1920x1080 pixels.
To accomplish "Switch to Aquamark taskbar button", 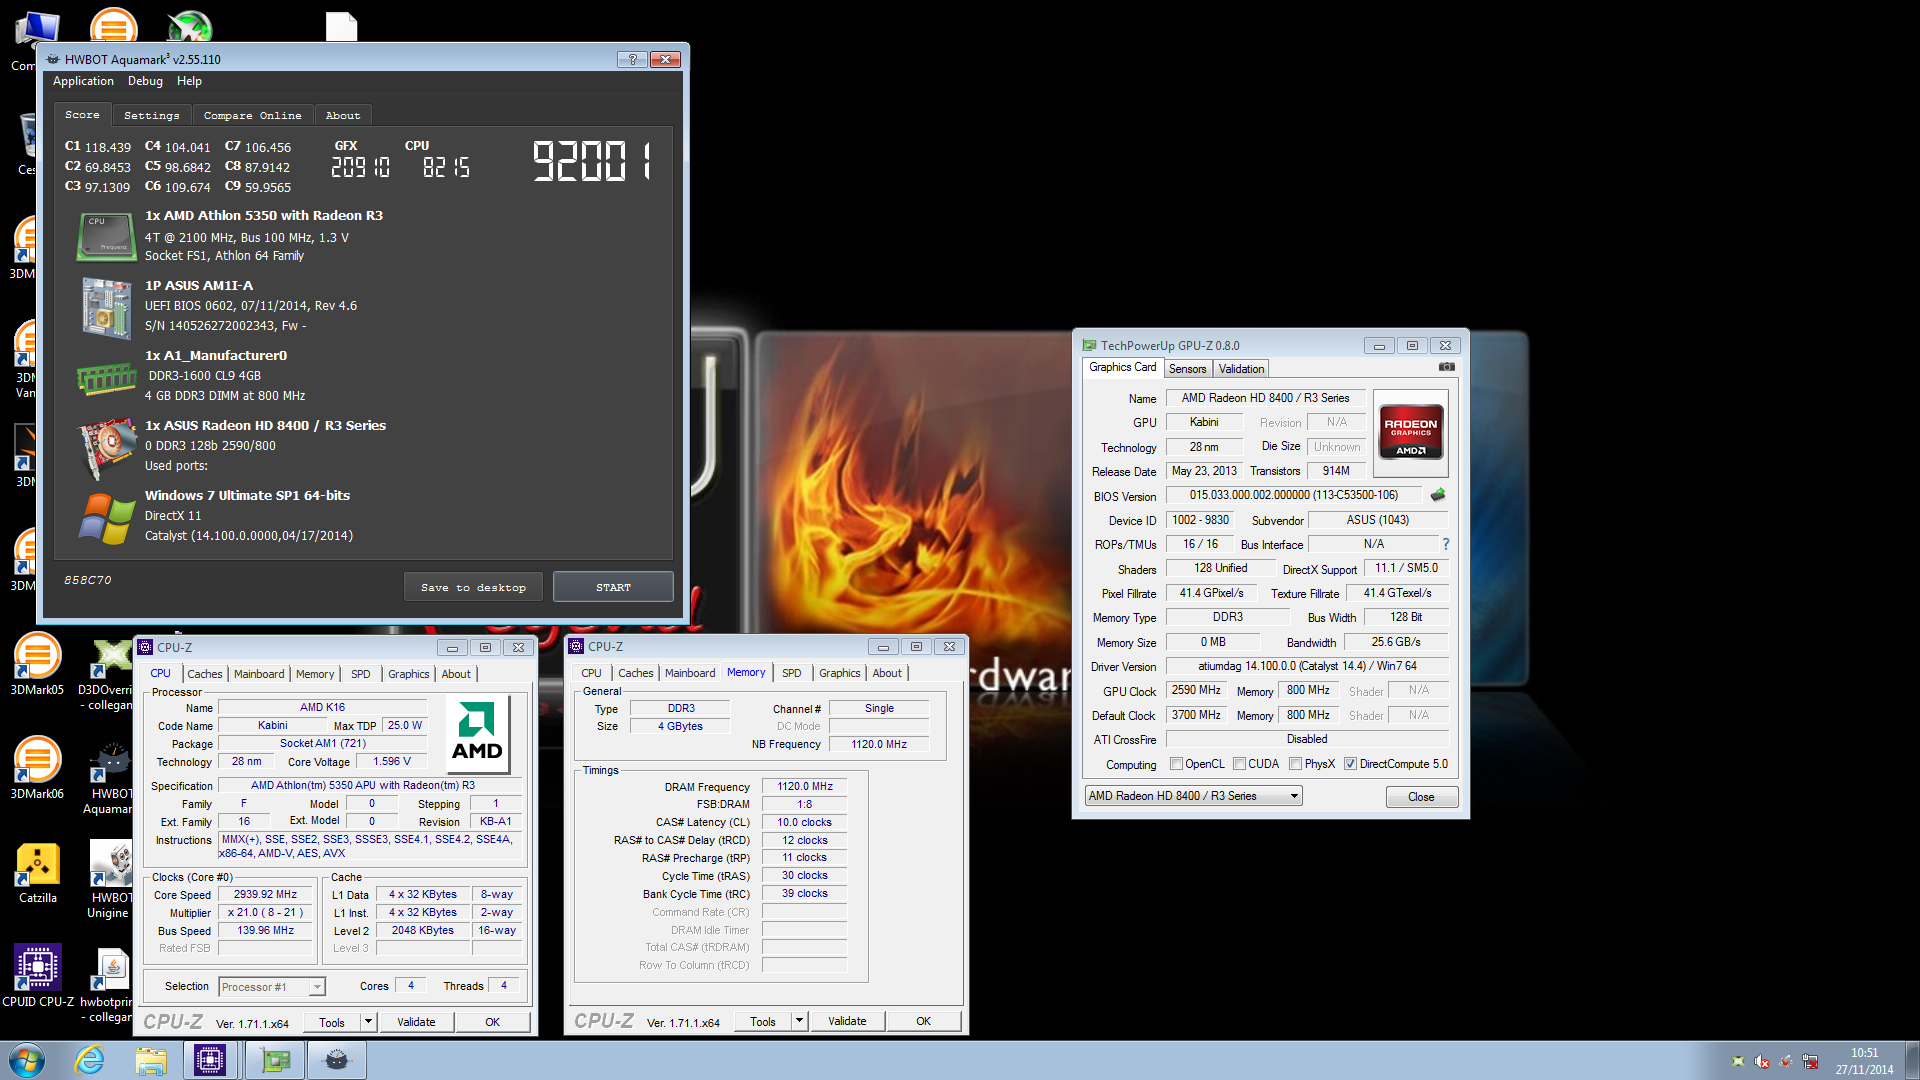I will 337,1060.
